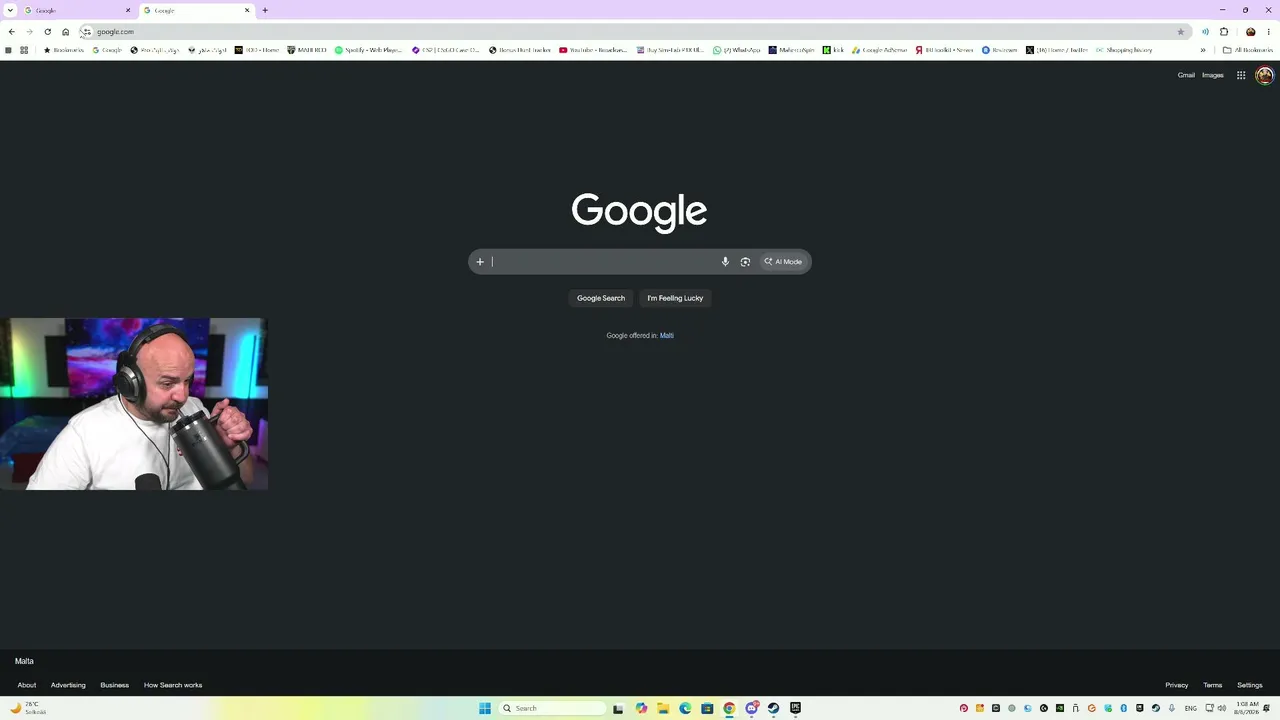Click the I'm Feeling Lucky button

click(x=675, y=298)
